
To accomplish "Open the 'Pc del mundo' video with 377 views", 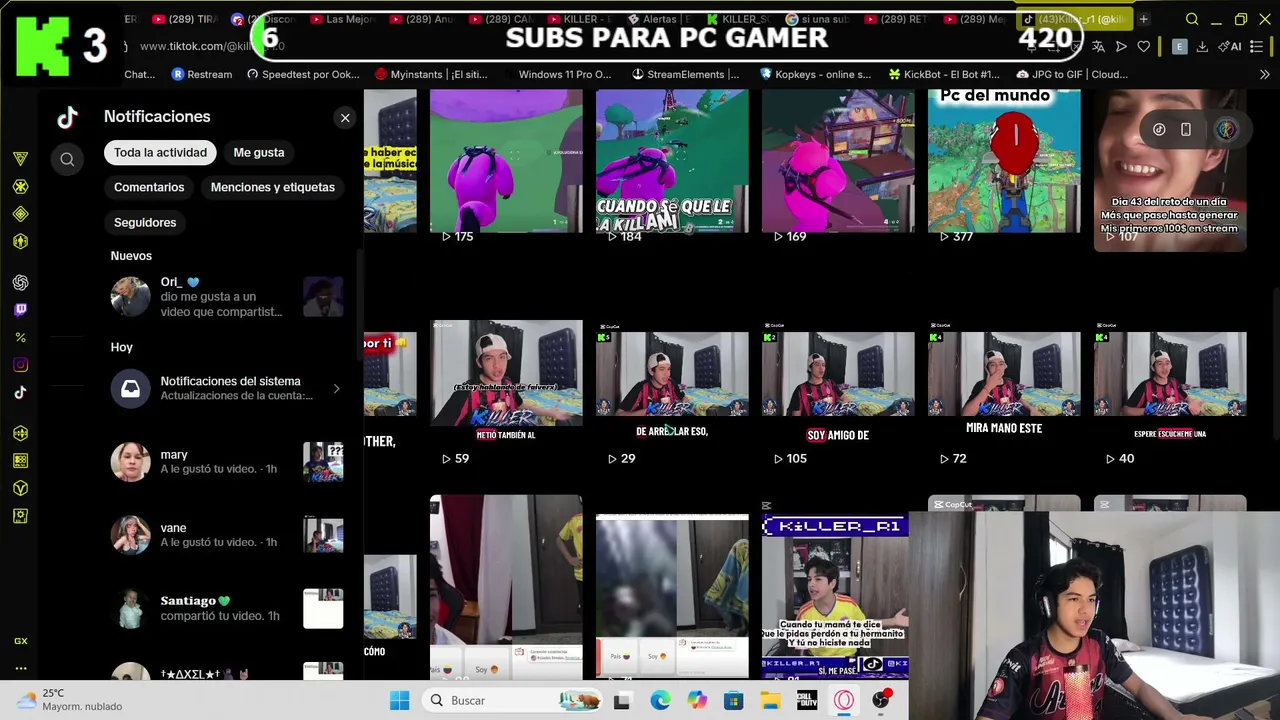I will [x=1004, y=167].
